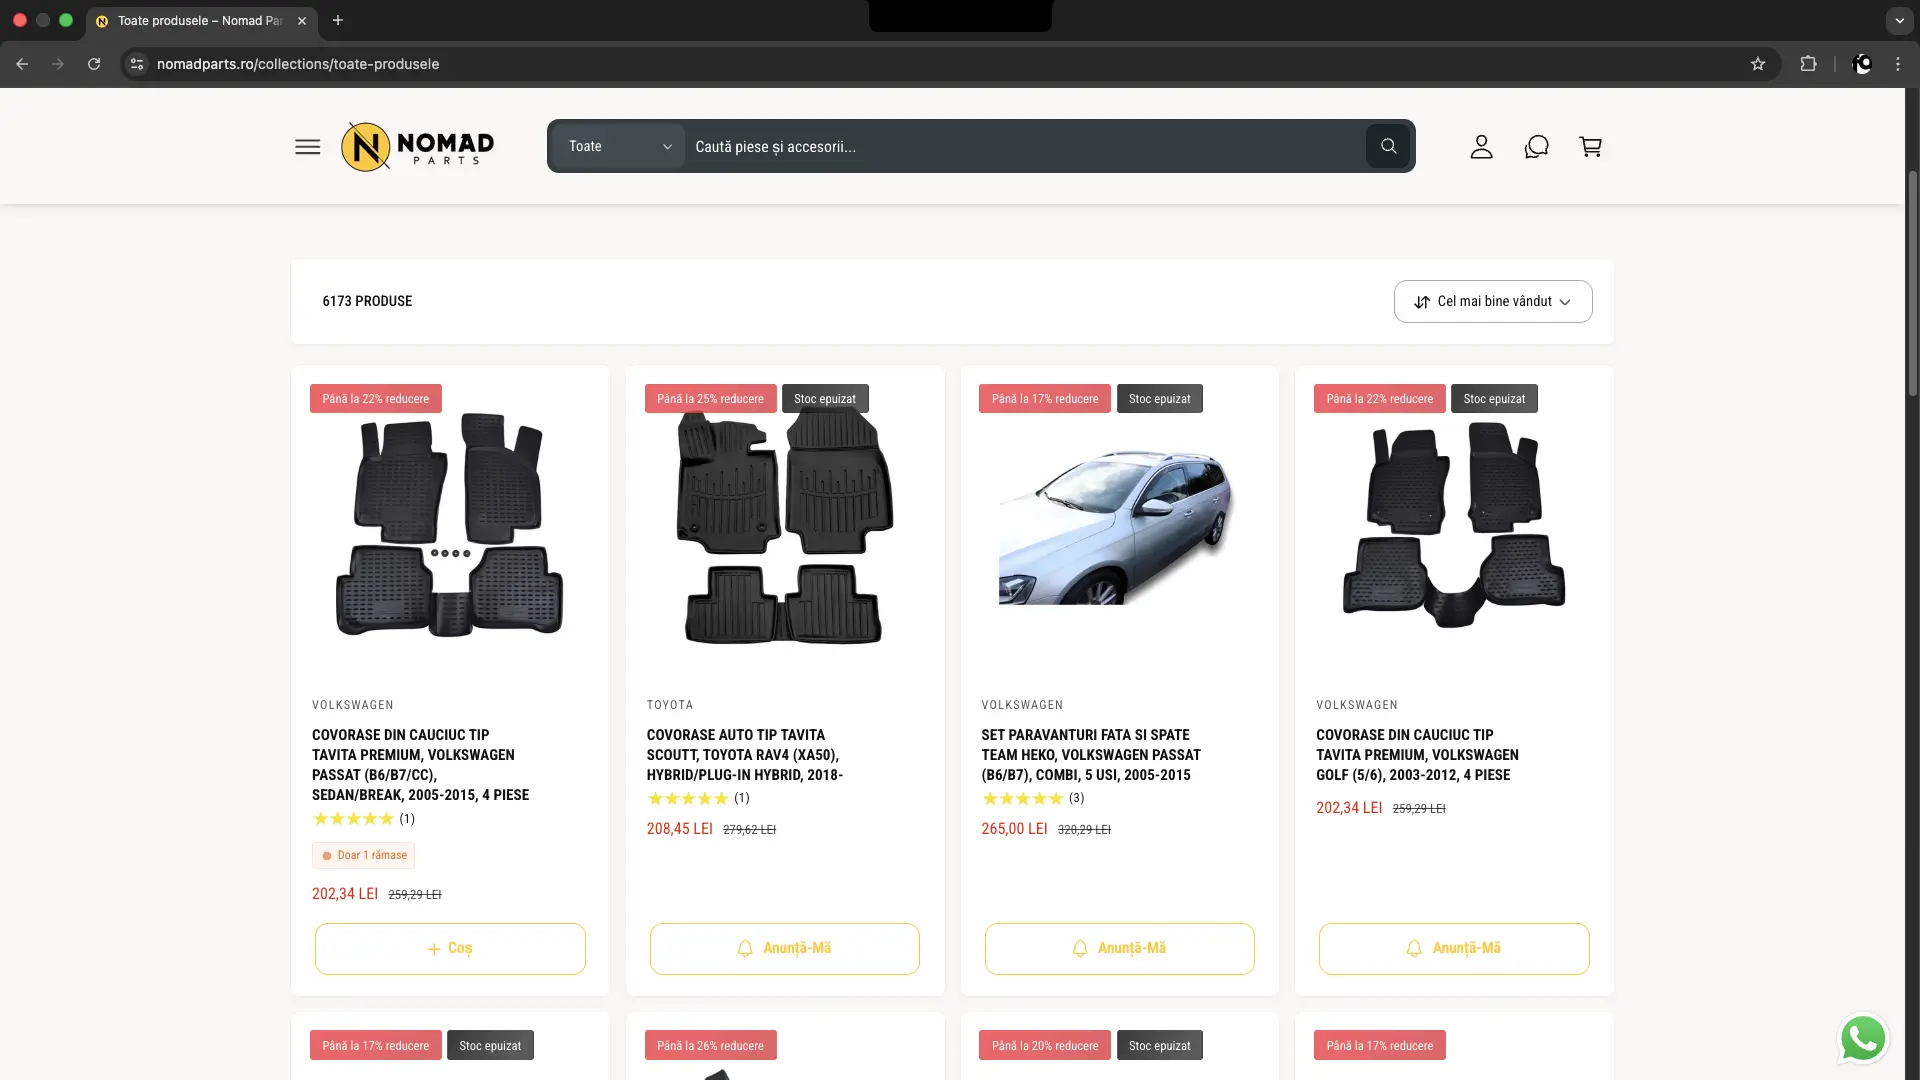Click the Nomad Parts logo
This screenshot has height=1080, width=1920.
417,147
